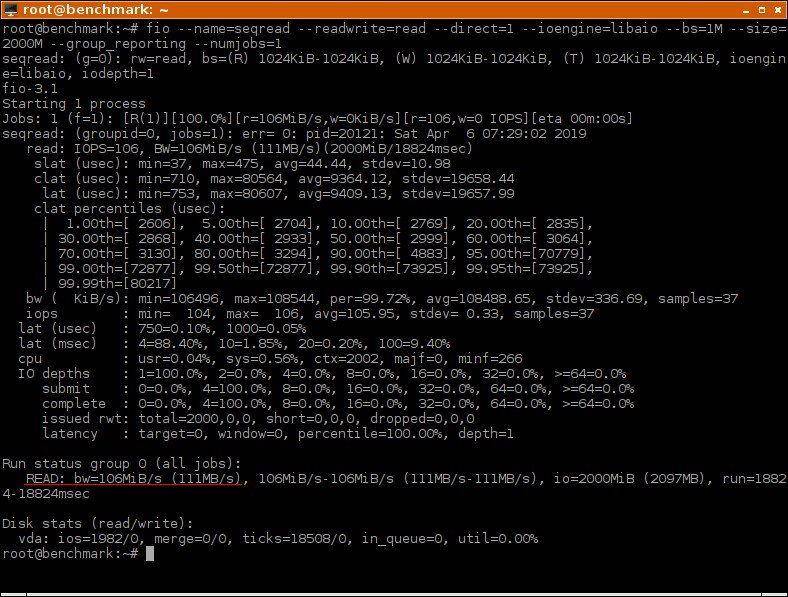
Task: Click the 'complete' row label
Action: [74, 404]
